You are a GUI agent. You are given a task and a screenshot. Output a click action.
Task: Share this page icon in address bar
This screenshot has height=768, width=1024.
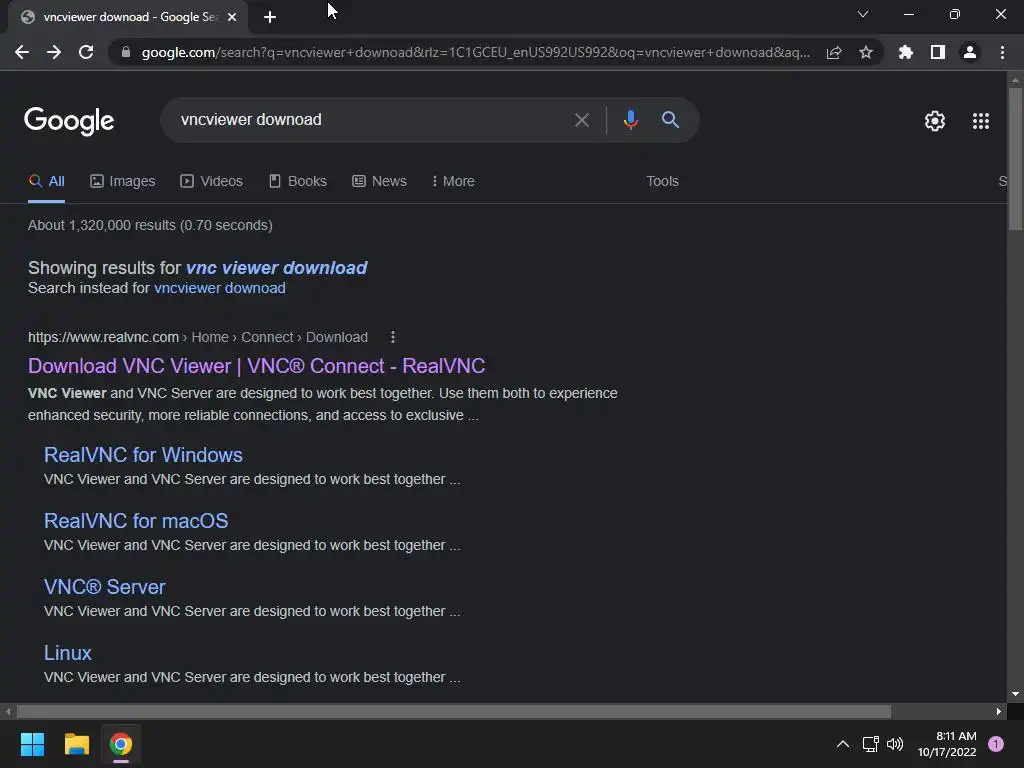pos(834,52)
